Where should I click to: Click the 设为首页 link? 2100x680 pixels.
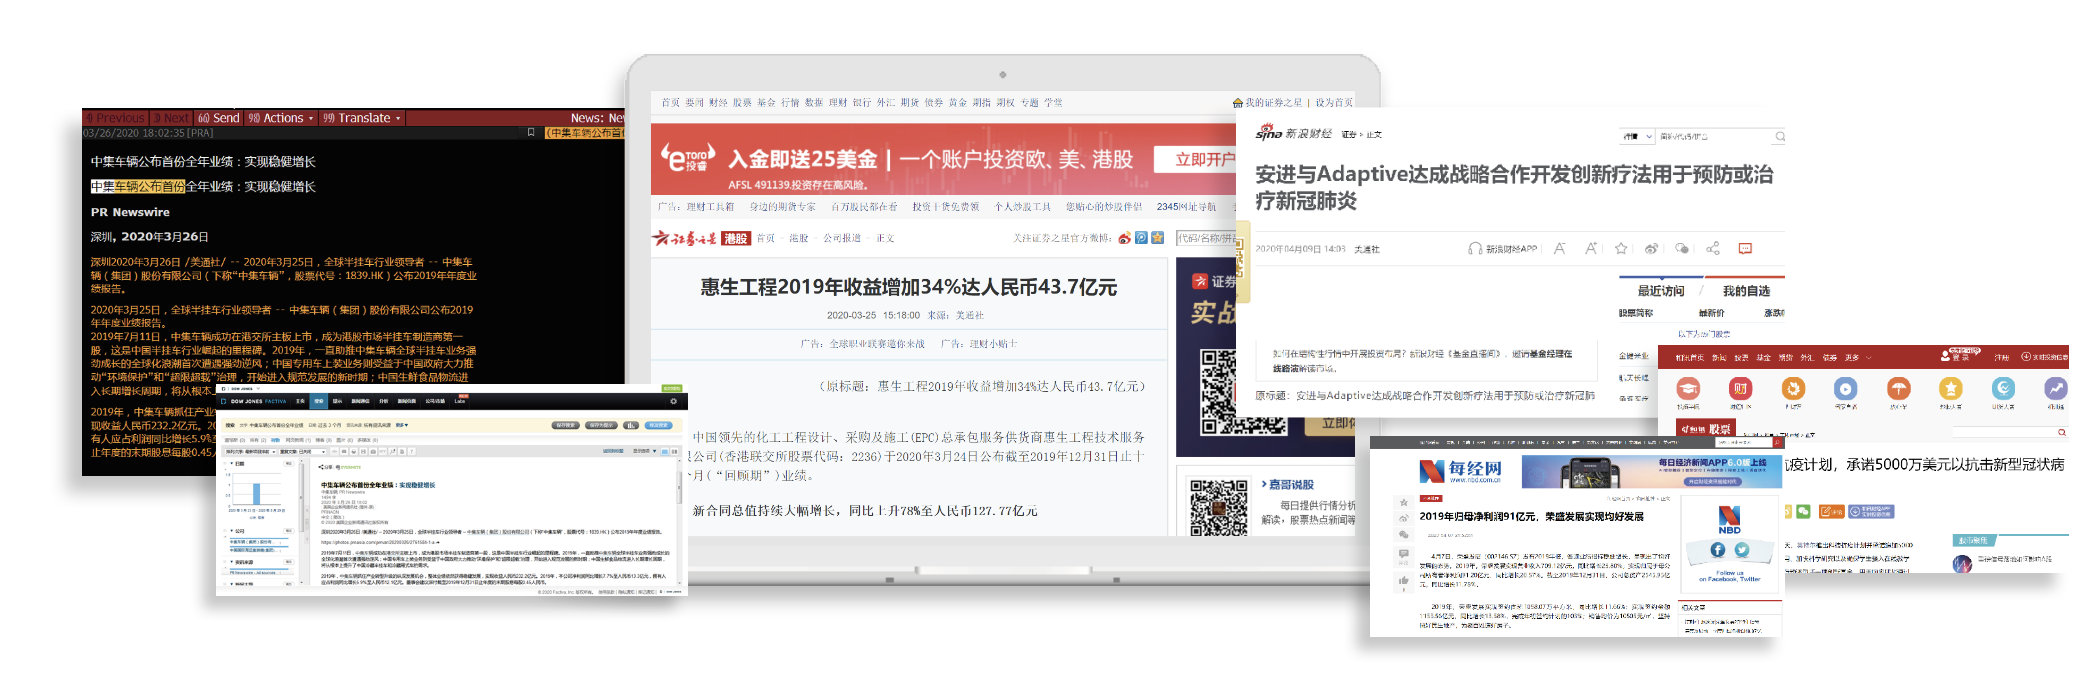click(x=1334, y=102)
